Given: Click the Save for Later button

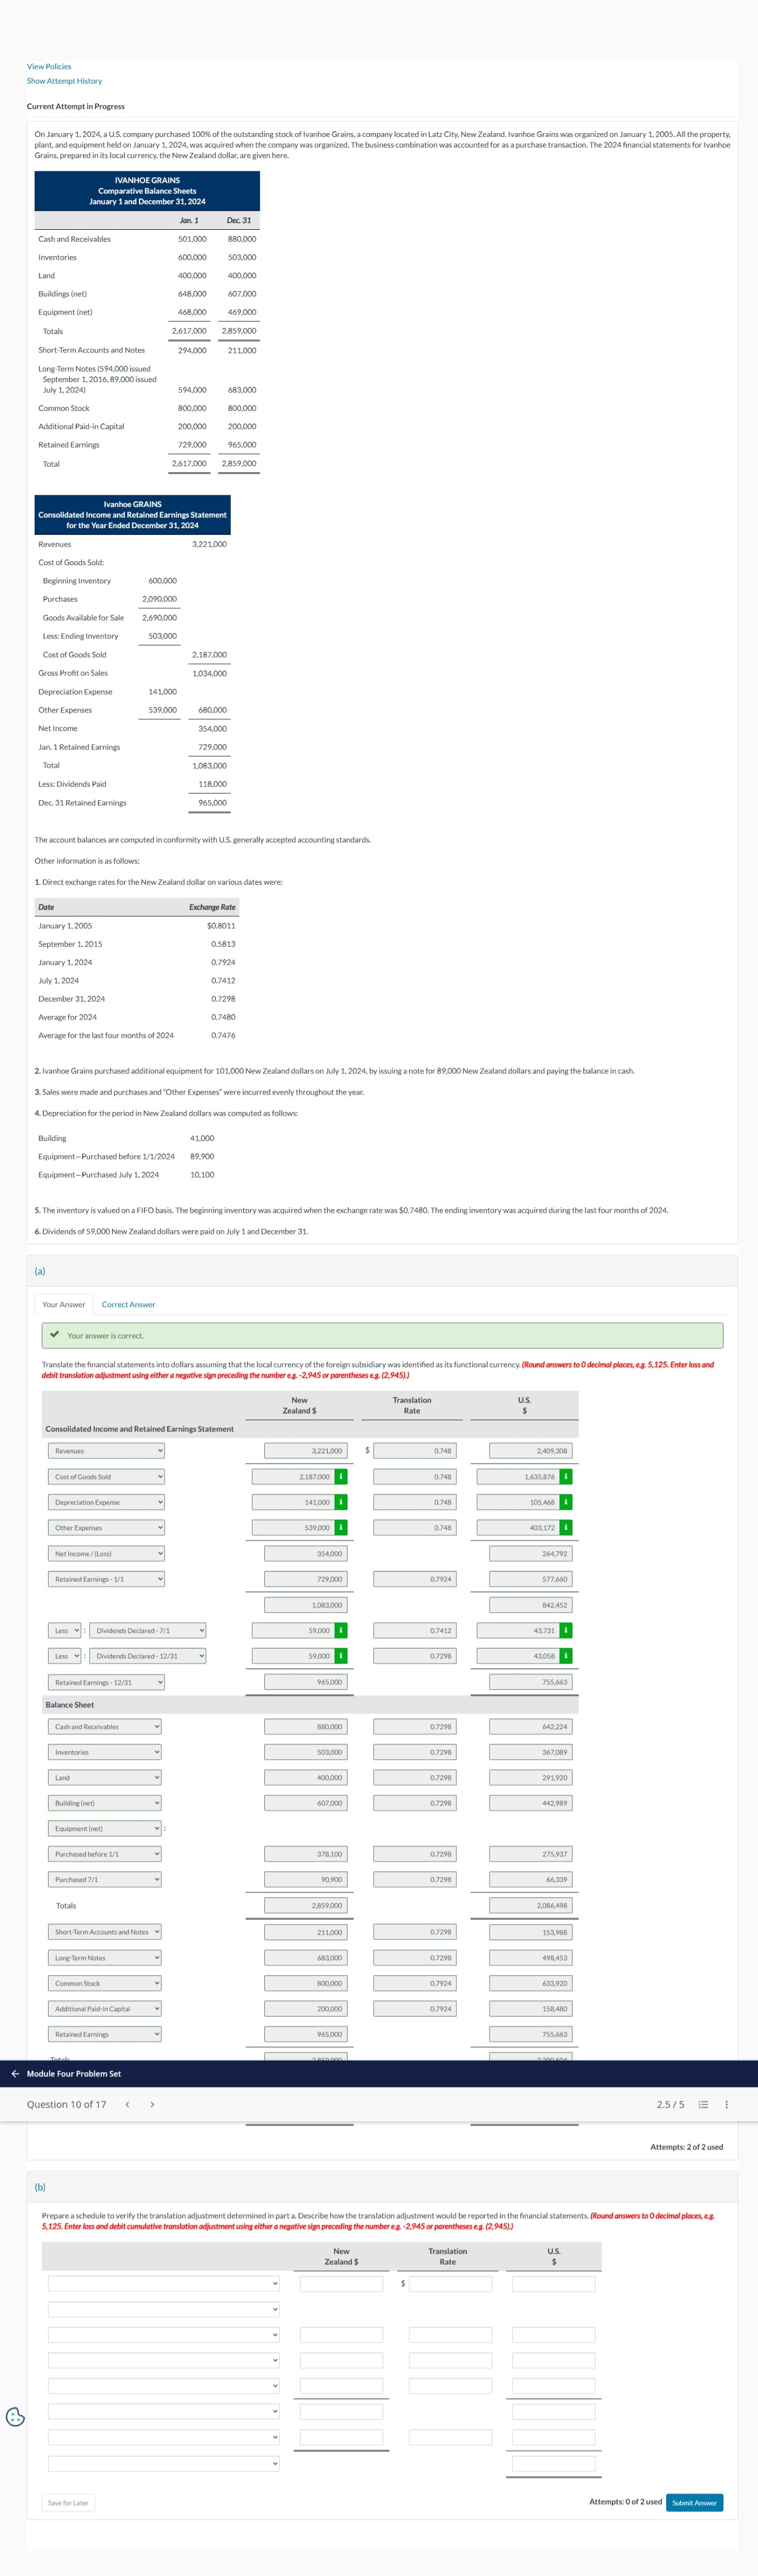Looking at the screenshot, I should pos(68,2502).
